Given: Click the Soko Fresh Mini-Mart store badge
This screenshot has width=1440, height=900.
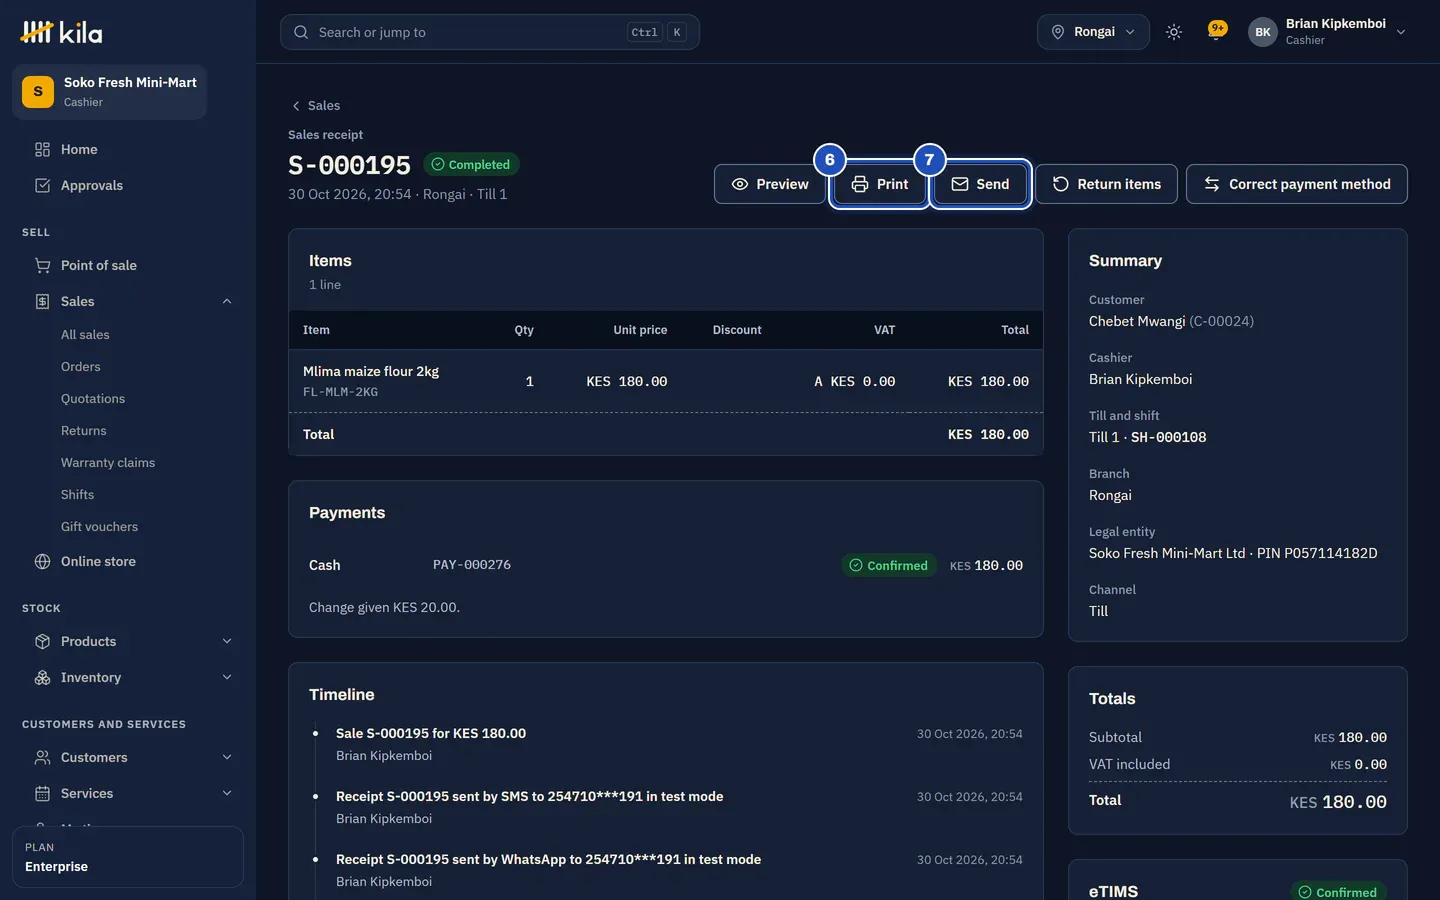Looking at the screenshot, I should click(109, 92).
